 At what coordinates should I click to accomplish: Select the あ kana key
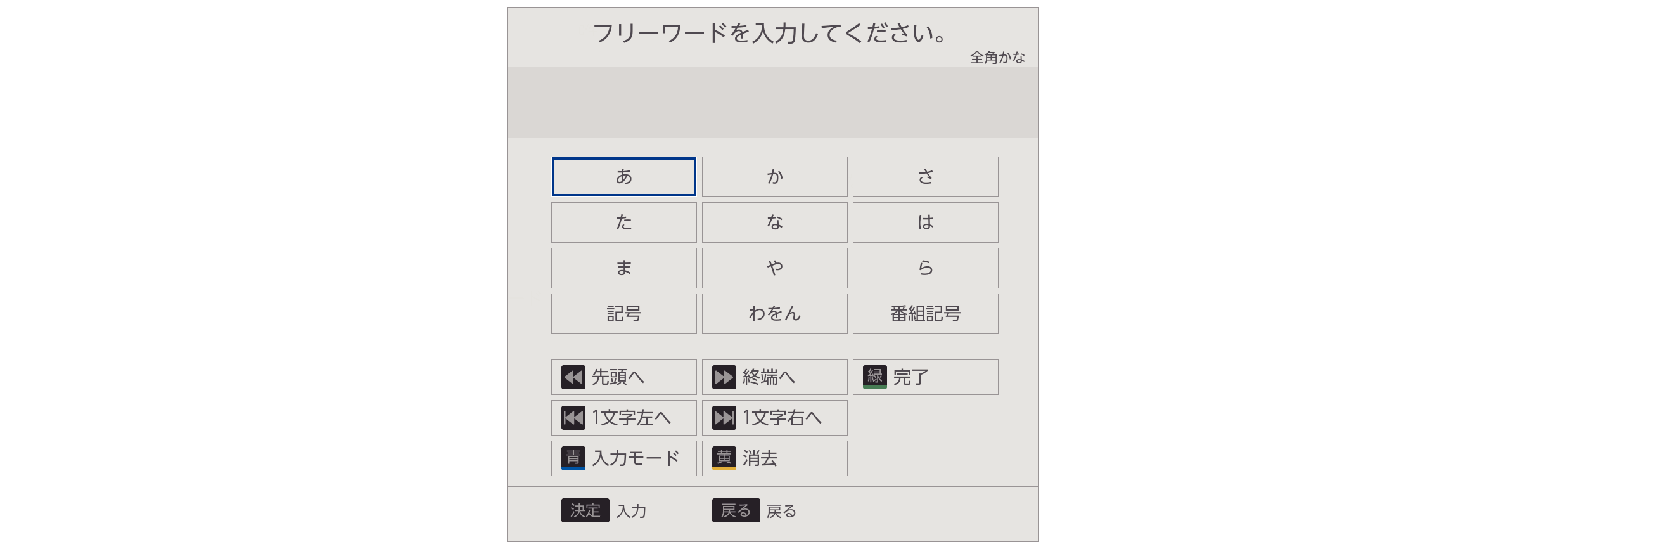tap(623, 177)
